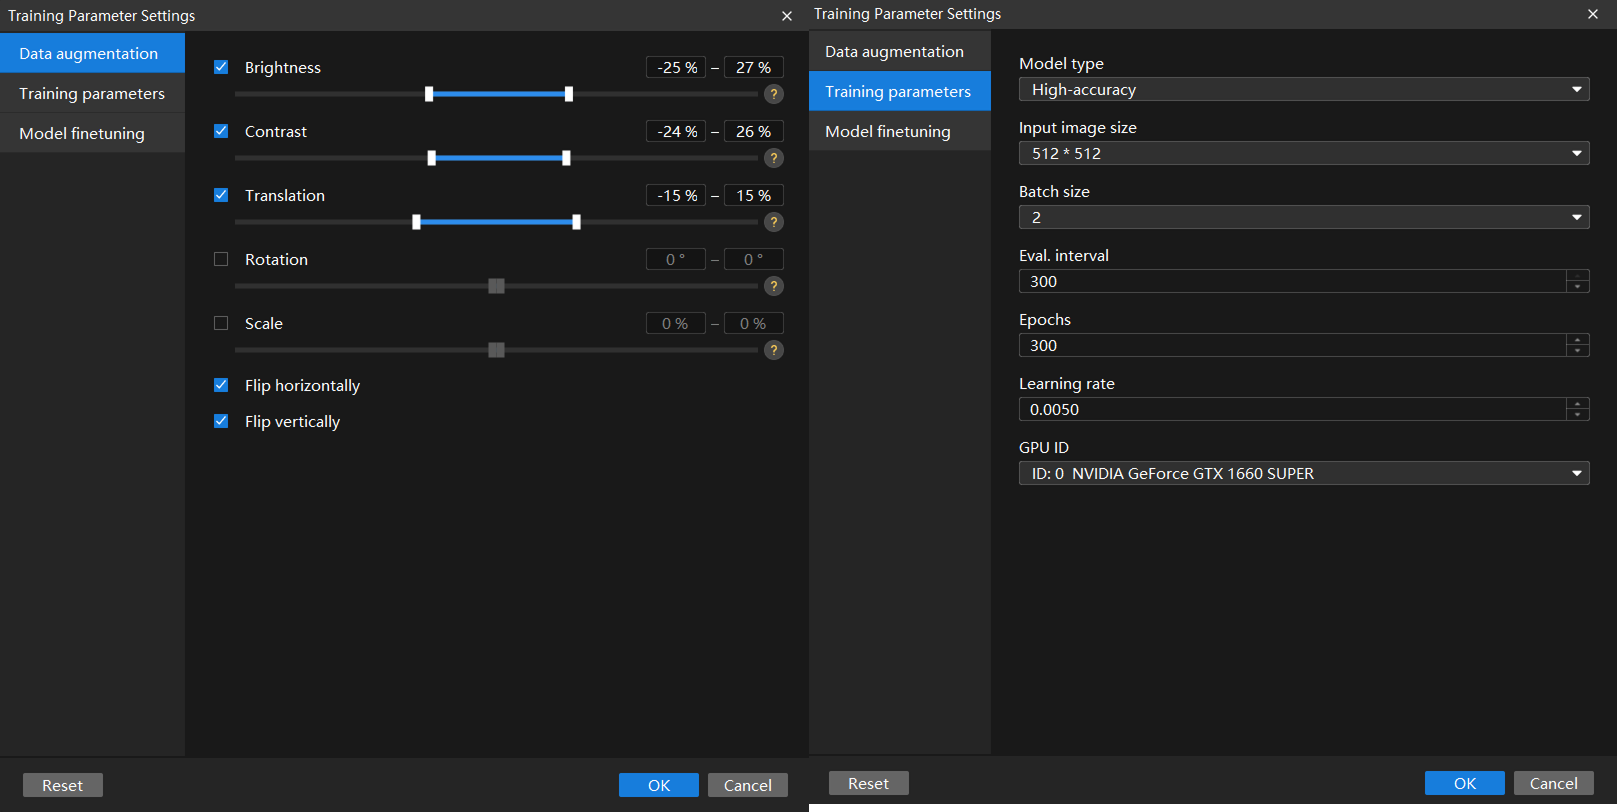
Task: Decrease Learning rate with down arrow
Action: 1578,415
